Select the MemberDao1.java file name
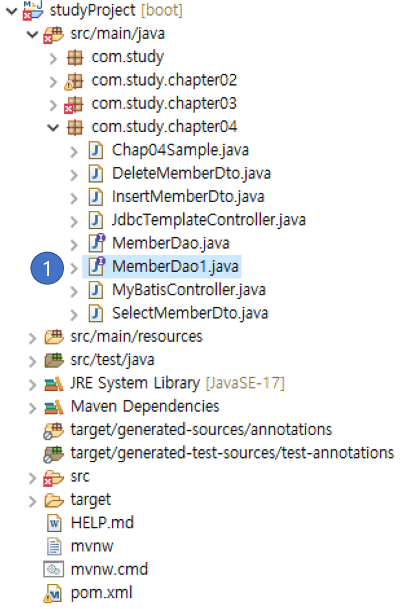 tap(175, 266)
